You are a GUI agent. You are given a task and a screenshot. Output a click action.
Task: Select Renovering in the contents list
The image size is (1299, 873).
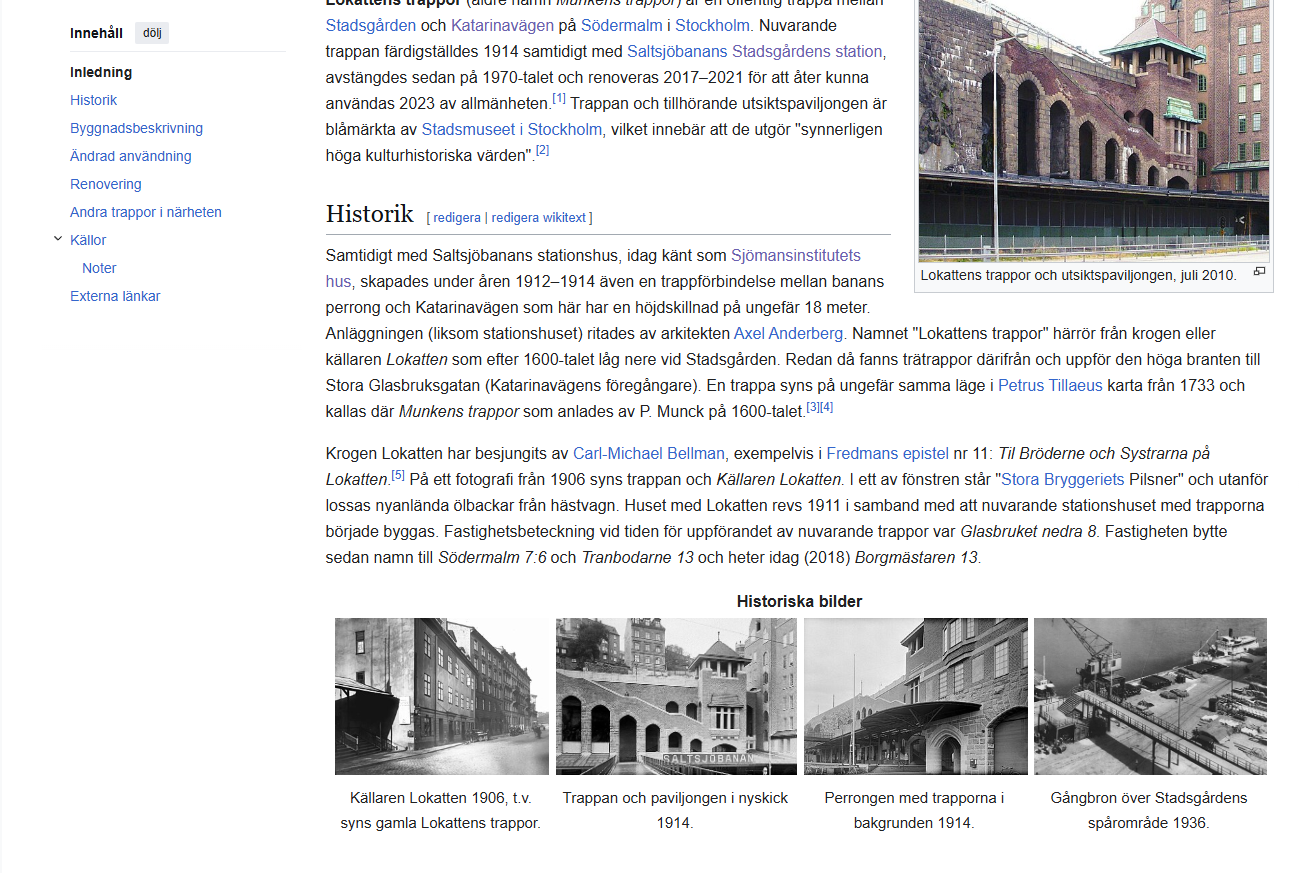106,184
